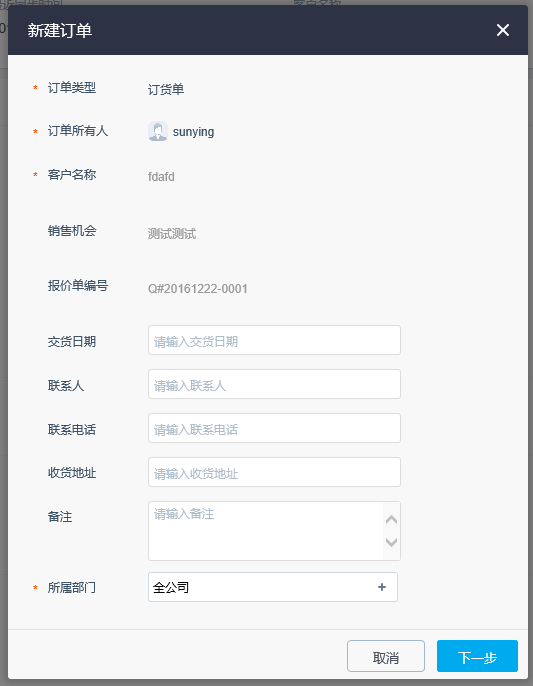Click the 新建订单 dialog title
The width and height of the screenshot is (533, 686).
coord(60,30)
